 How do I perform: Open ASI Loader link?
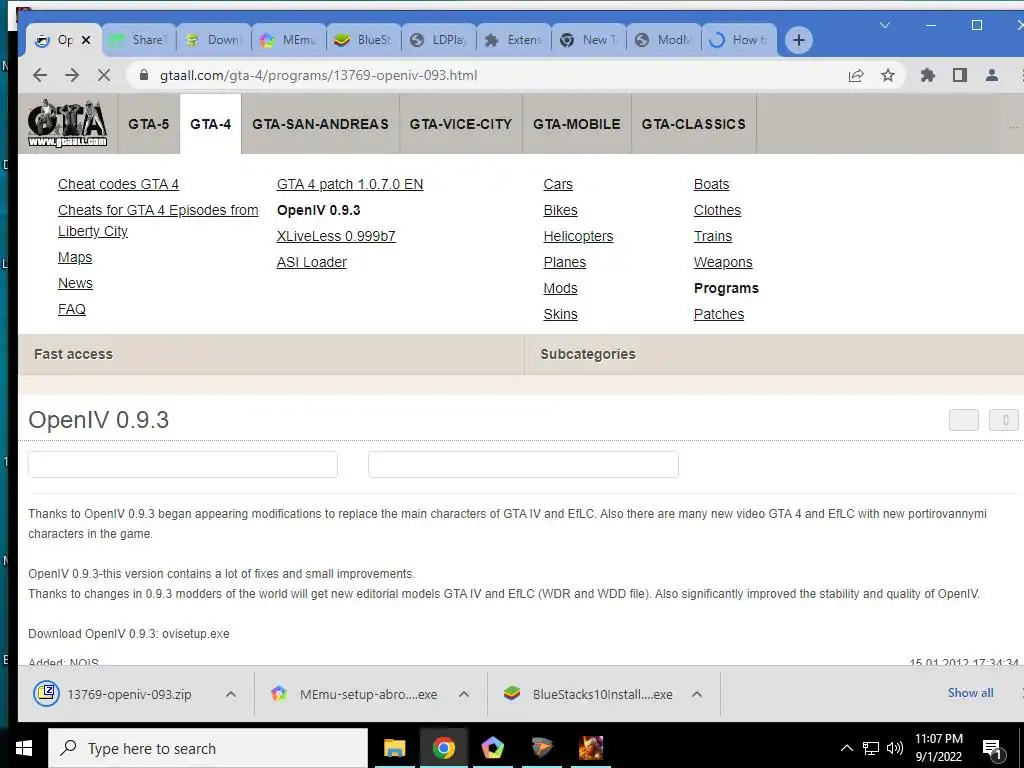312,263
